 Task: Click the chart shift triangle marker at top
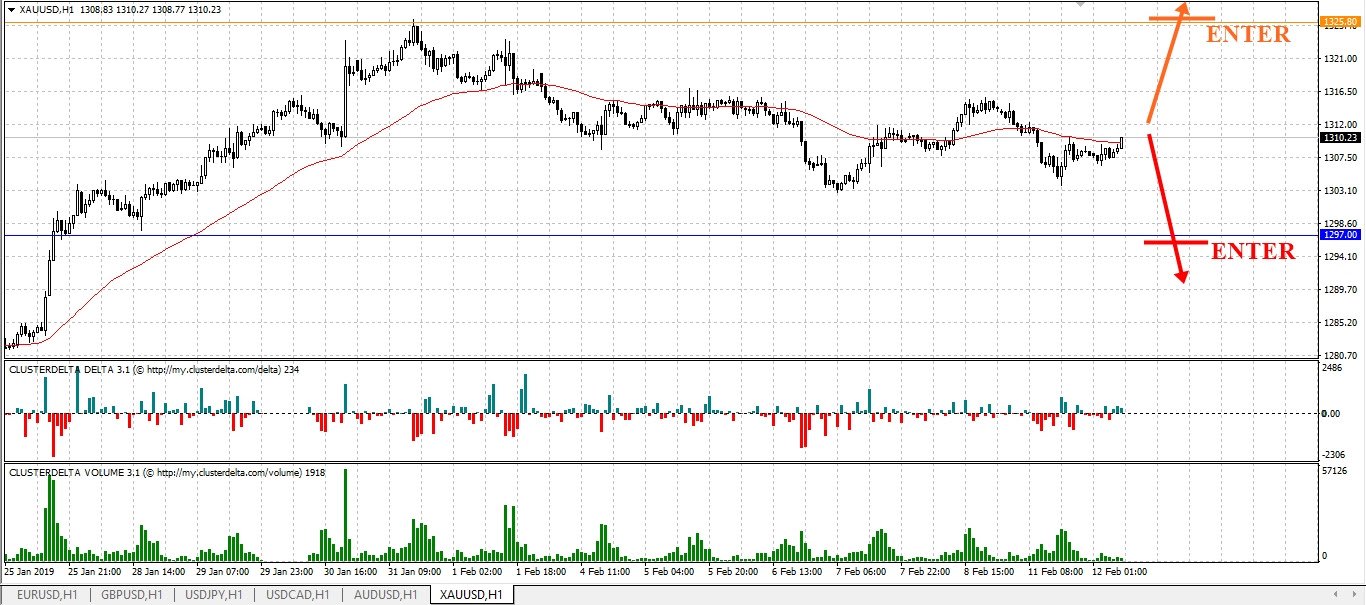pos(1081,4)
